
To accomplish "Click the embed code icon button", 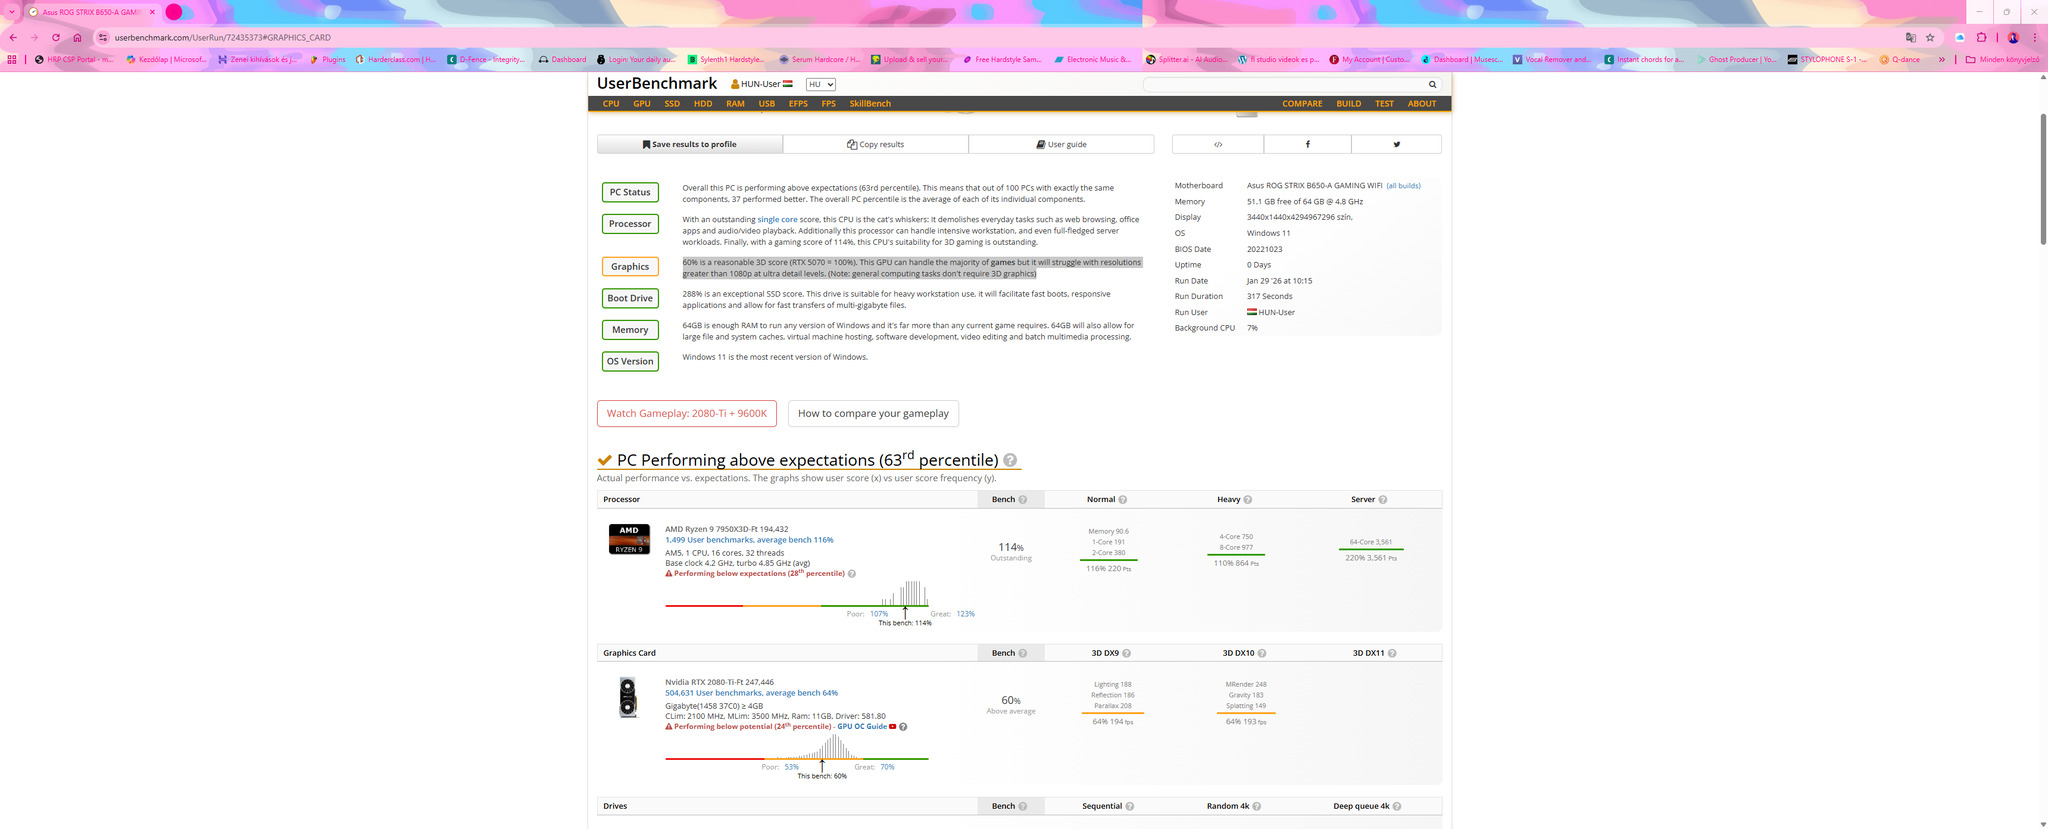I will [x=1218, y=144].
